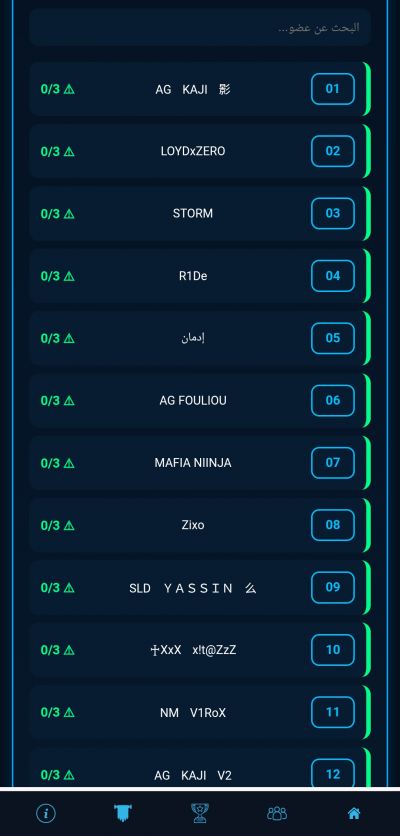Select rank badge 01
The width and height of the screenshot is (400, 836).
pyautogui.click(x=333, y=89)
